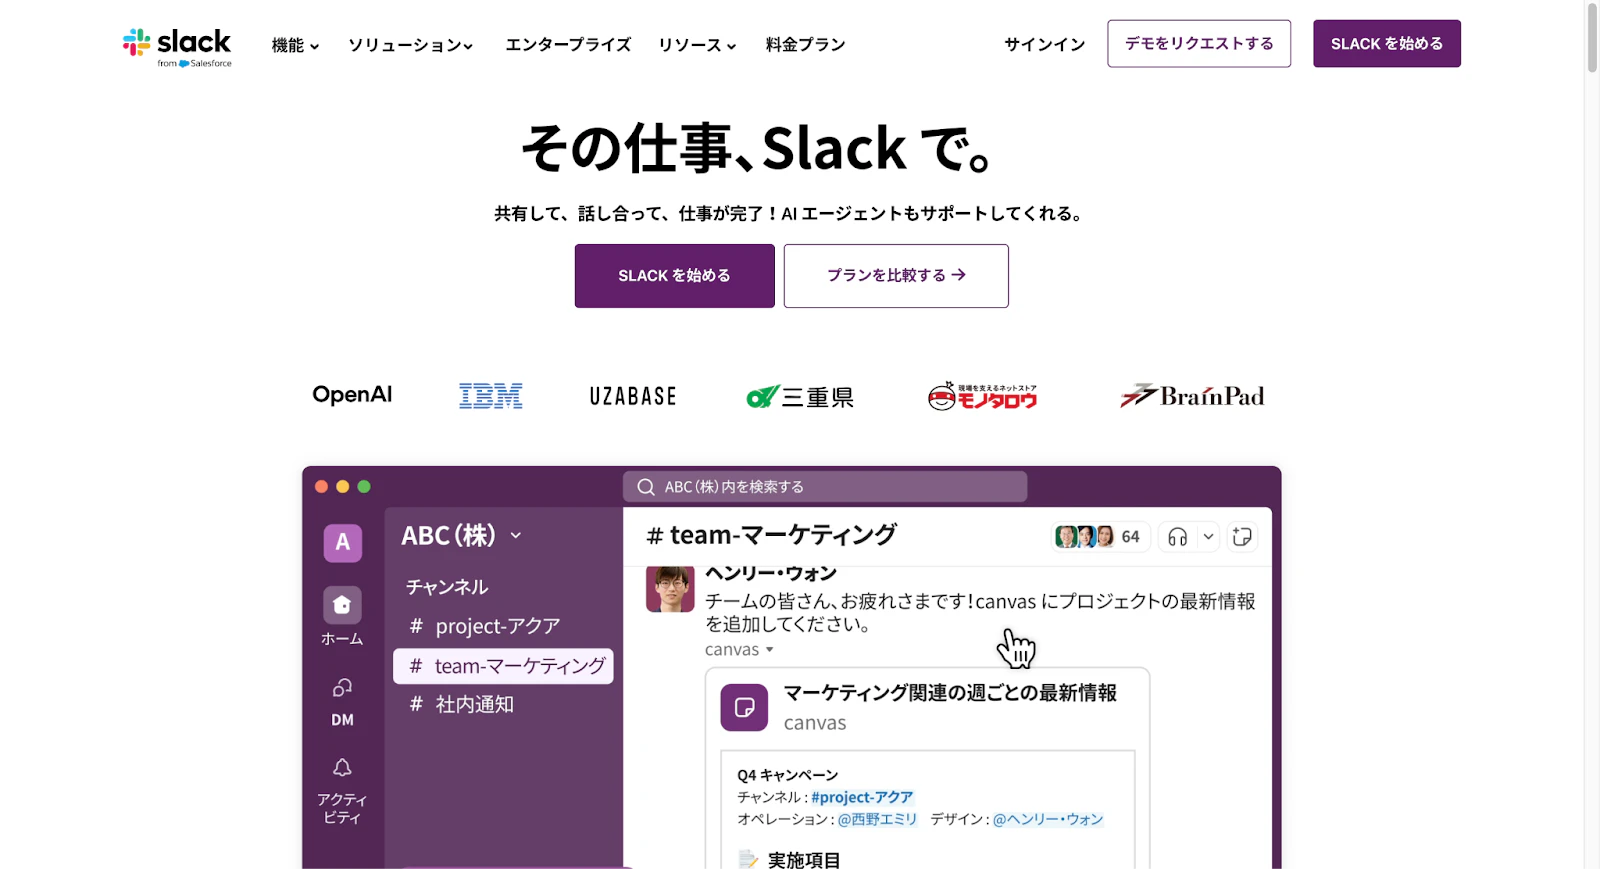The height and width of the screenshot is (869, 1600).
Task: Click the page vertical scrollbar
Action: 1592,40
